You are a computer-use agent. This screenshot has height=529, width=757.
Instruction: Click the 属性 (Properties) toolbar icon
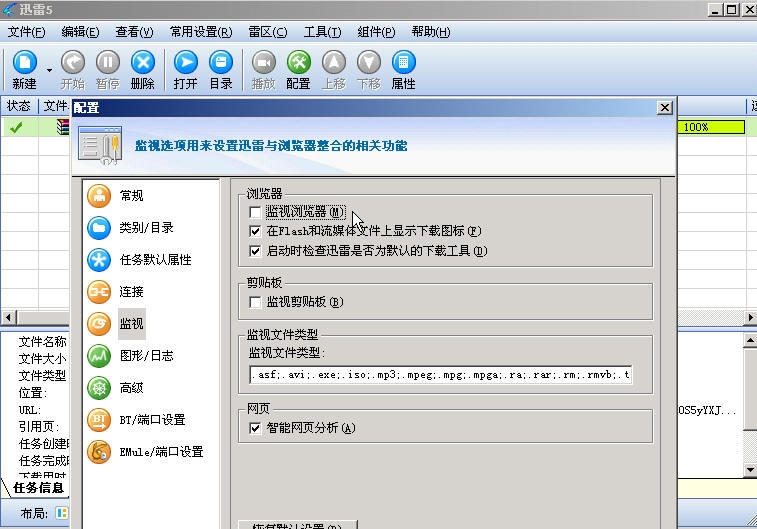tap(404, 63)
